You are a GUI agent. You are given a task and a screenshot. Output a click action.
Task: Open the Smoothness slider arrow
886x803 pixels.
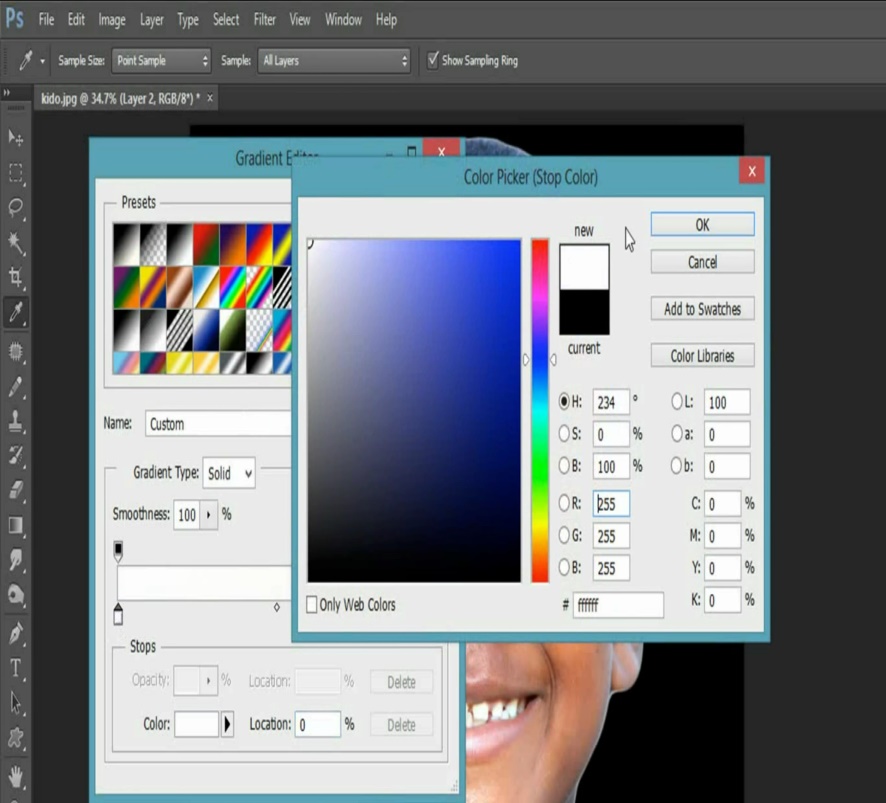209,514
